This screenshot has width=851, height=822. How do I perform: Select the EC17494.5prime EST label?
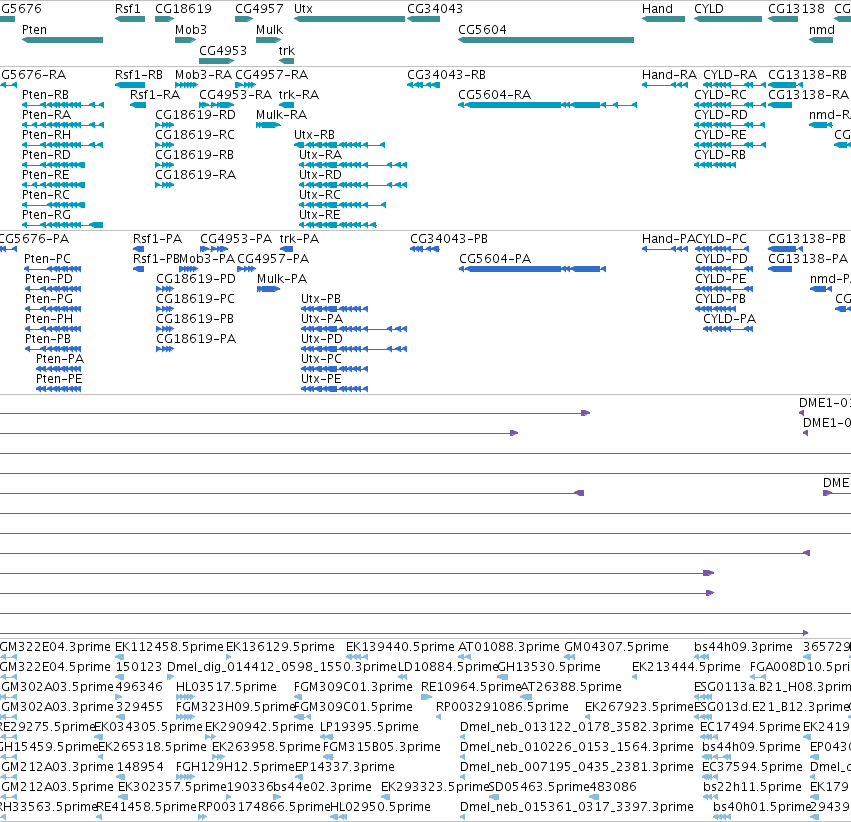pos(750,727)
